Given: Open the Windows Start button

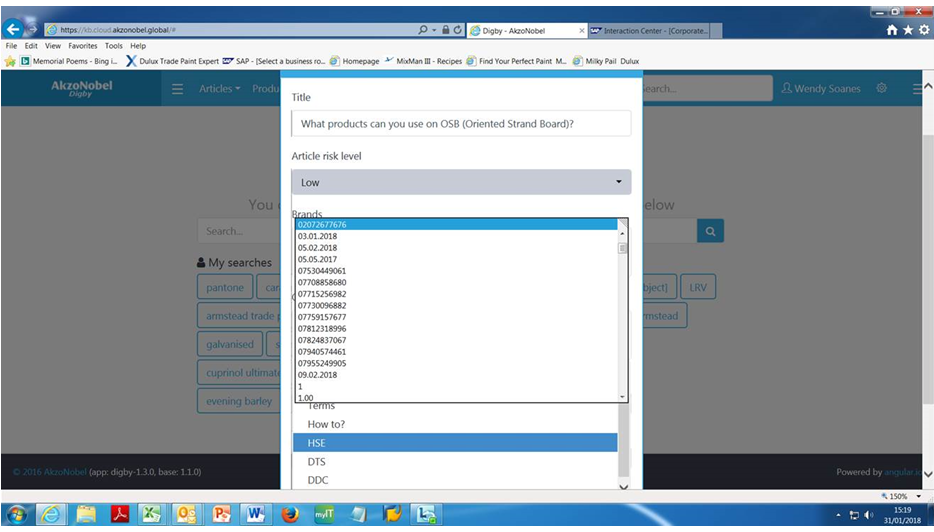Looking at the screenshot, I should pos(17,514).
